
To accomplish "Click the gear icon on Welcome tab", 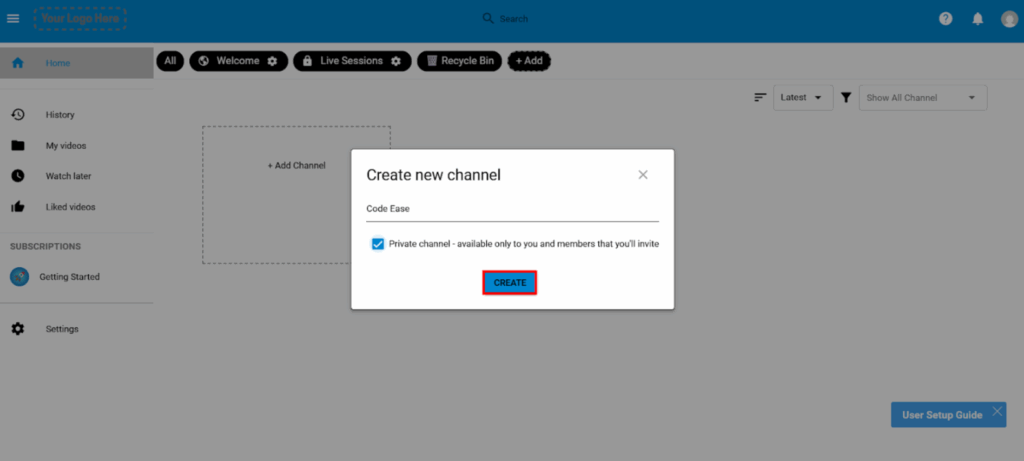I will tap(272, 61).
